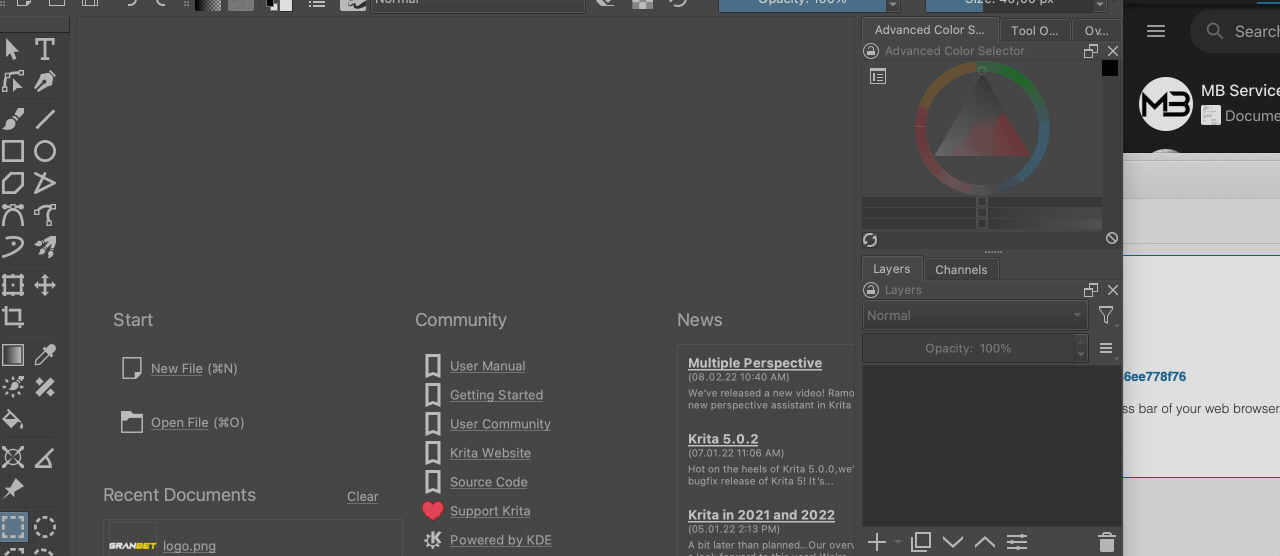Select the Calligraphy tool
1280x556 pixels.
(45, 81)
